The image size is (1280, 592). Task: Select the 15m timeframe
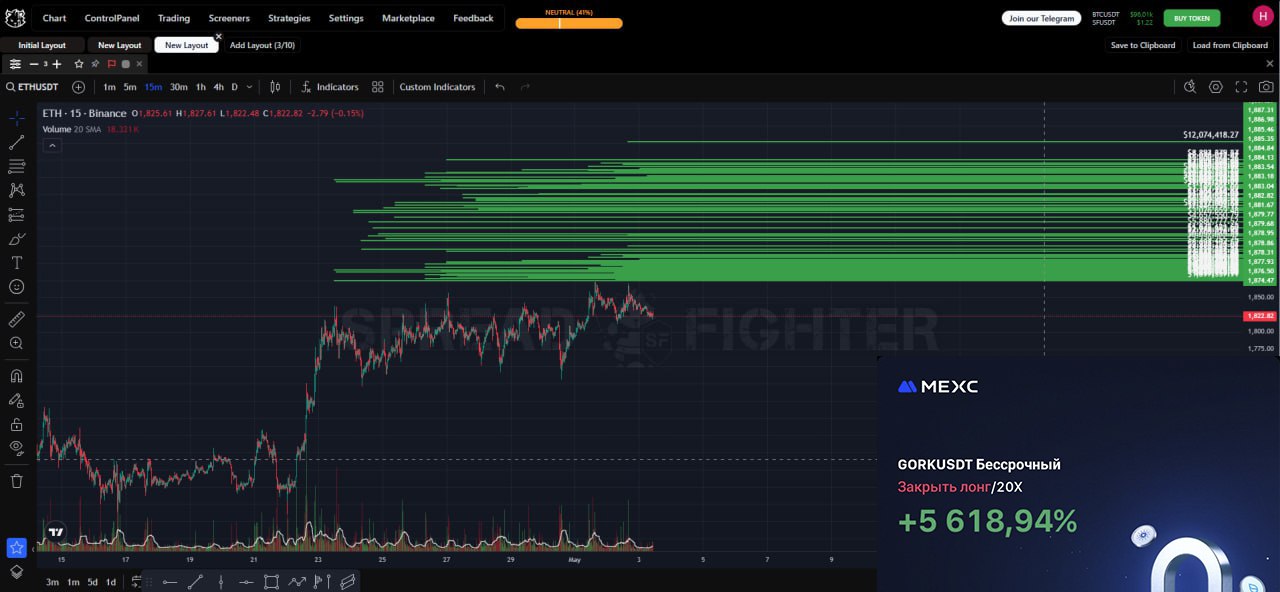(153, 87)
